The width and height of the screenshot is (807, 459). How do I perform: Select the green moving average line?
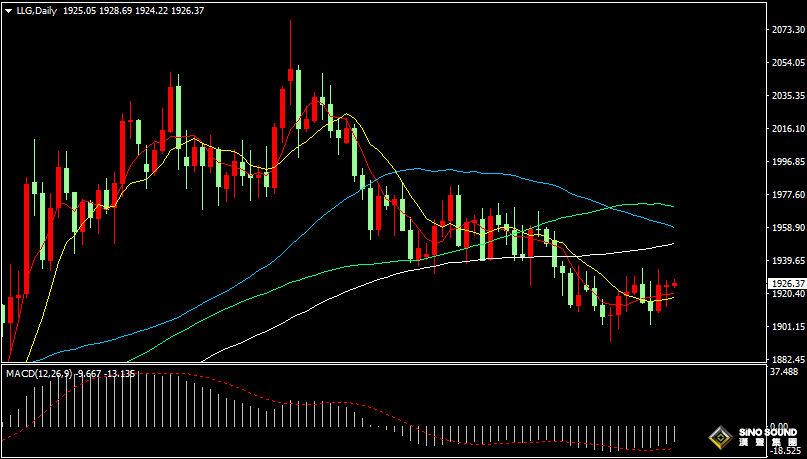tap(400, 262)
